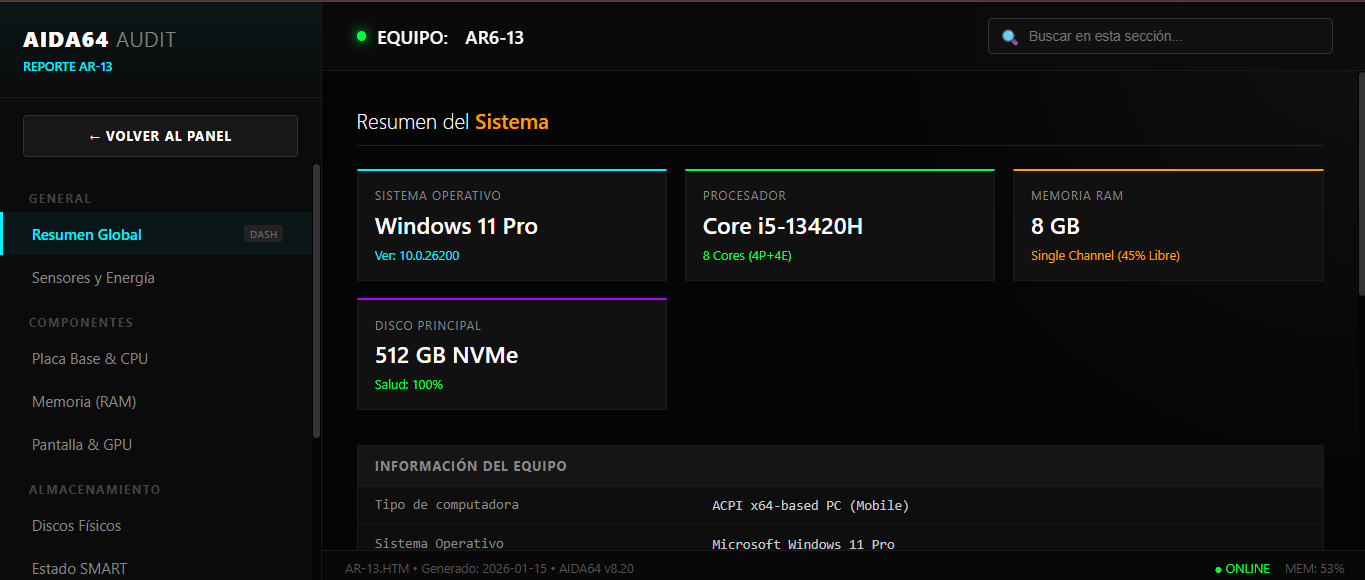Open the REPORTE AR-13 link

point(67,67)
